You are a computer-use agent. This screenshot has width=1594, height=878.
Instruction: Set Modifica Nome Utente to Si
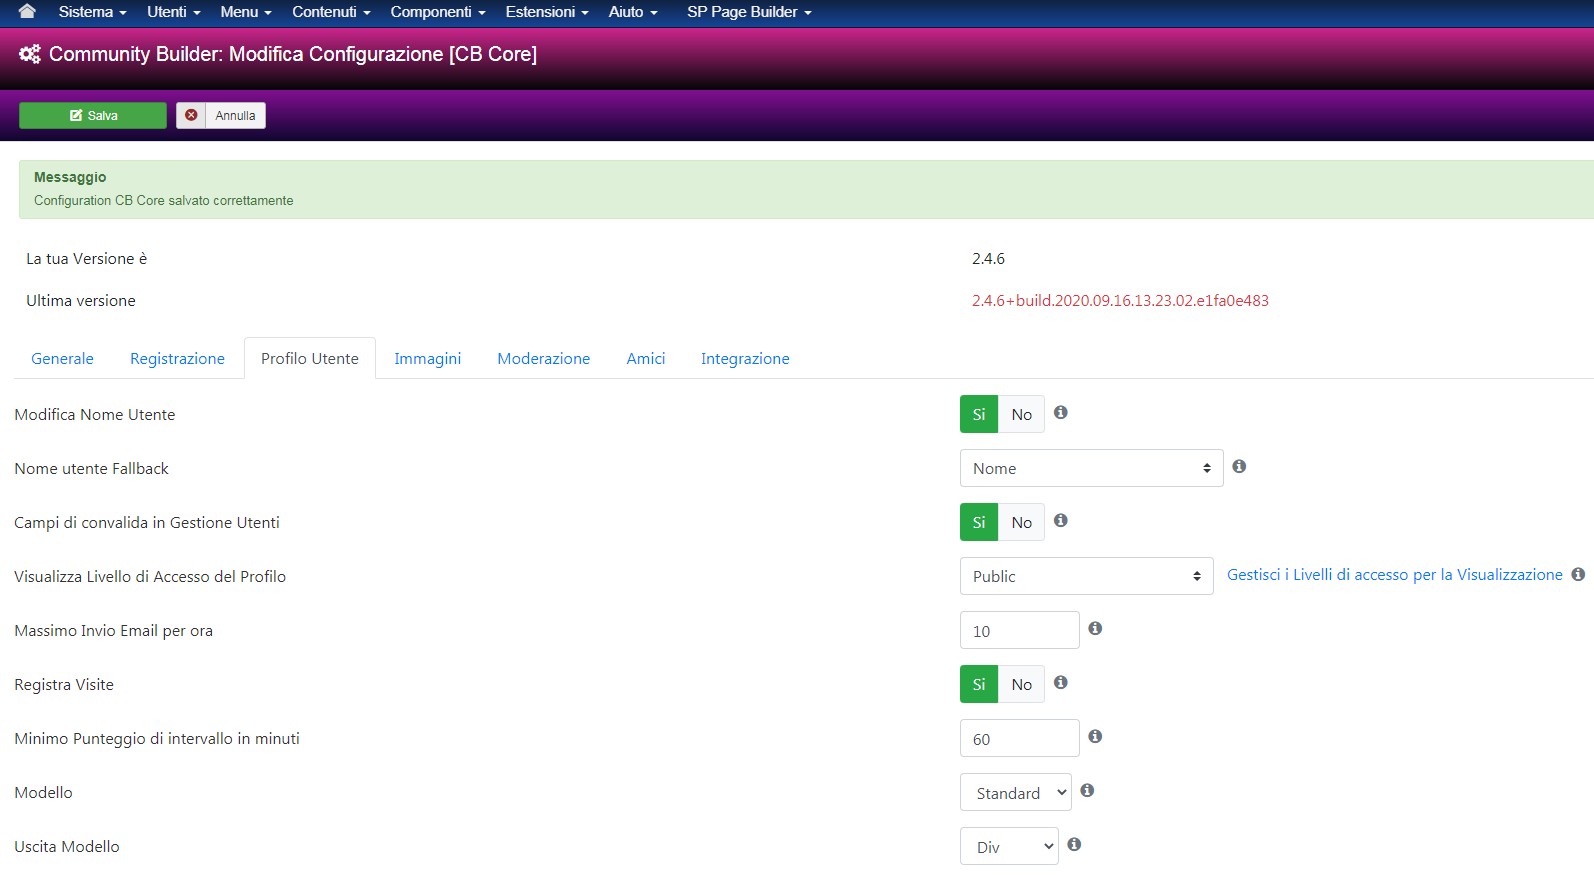point(979,414)
